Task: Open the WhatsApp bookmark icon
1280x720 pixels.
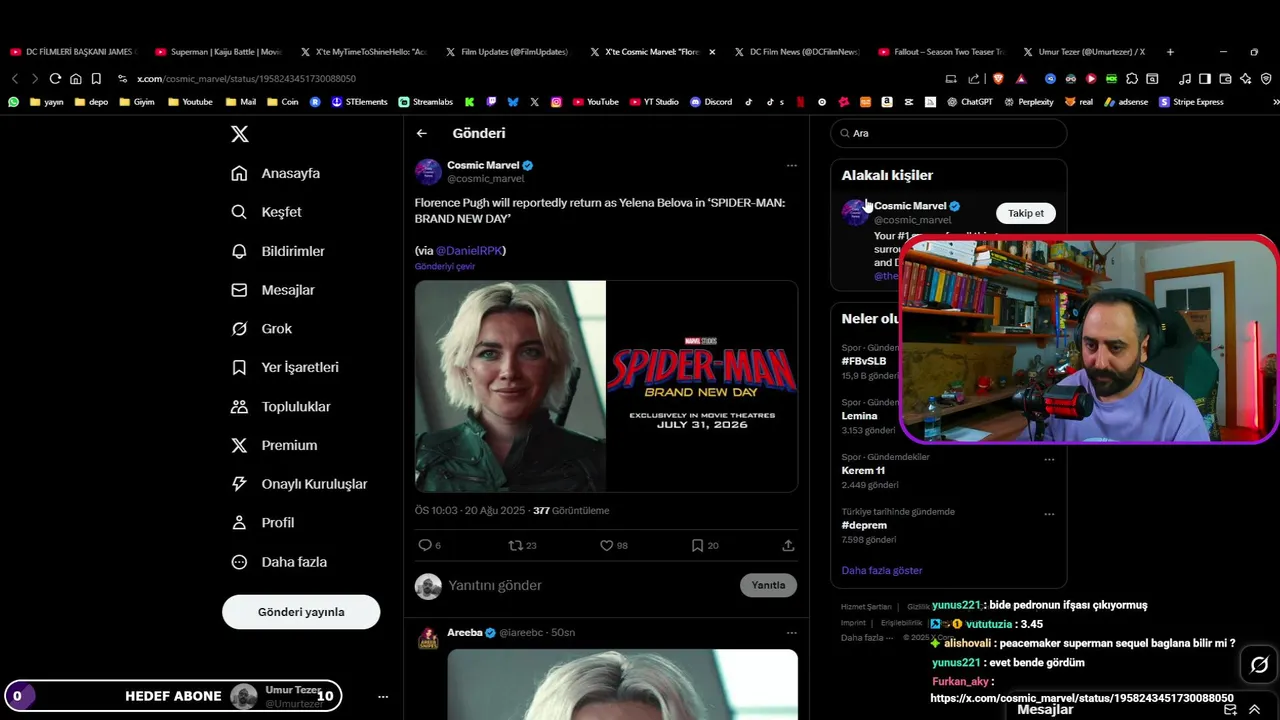Action: click(13, 102)
